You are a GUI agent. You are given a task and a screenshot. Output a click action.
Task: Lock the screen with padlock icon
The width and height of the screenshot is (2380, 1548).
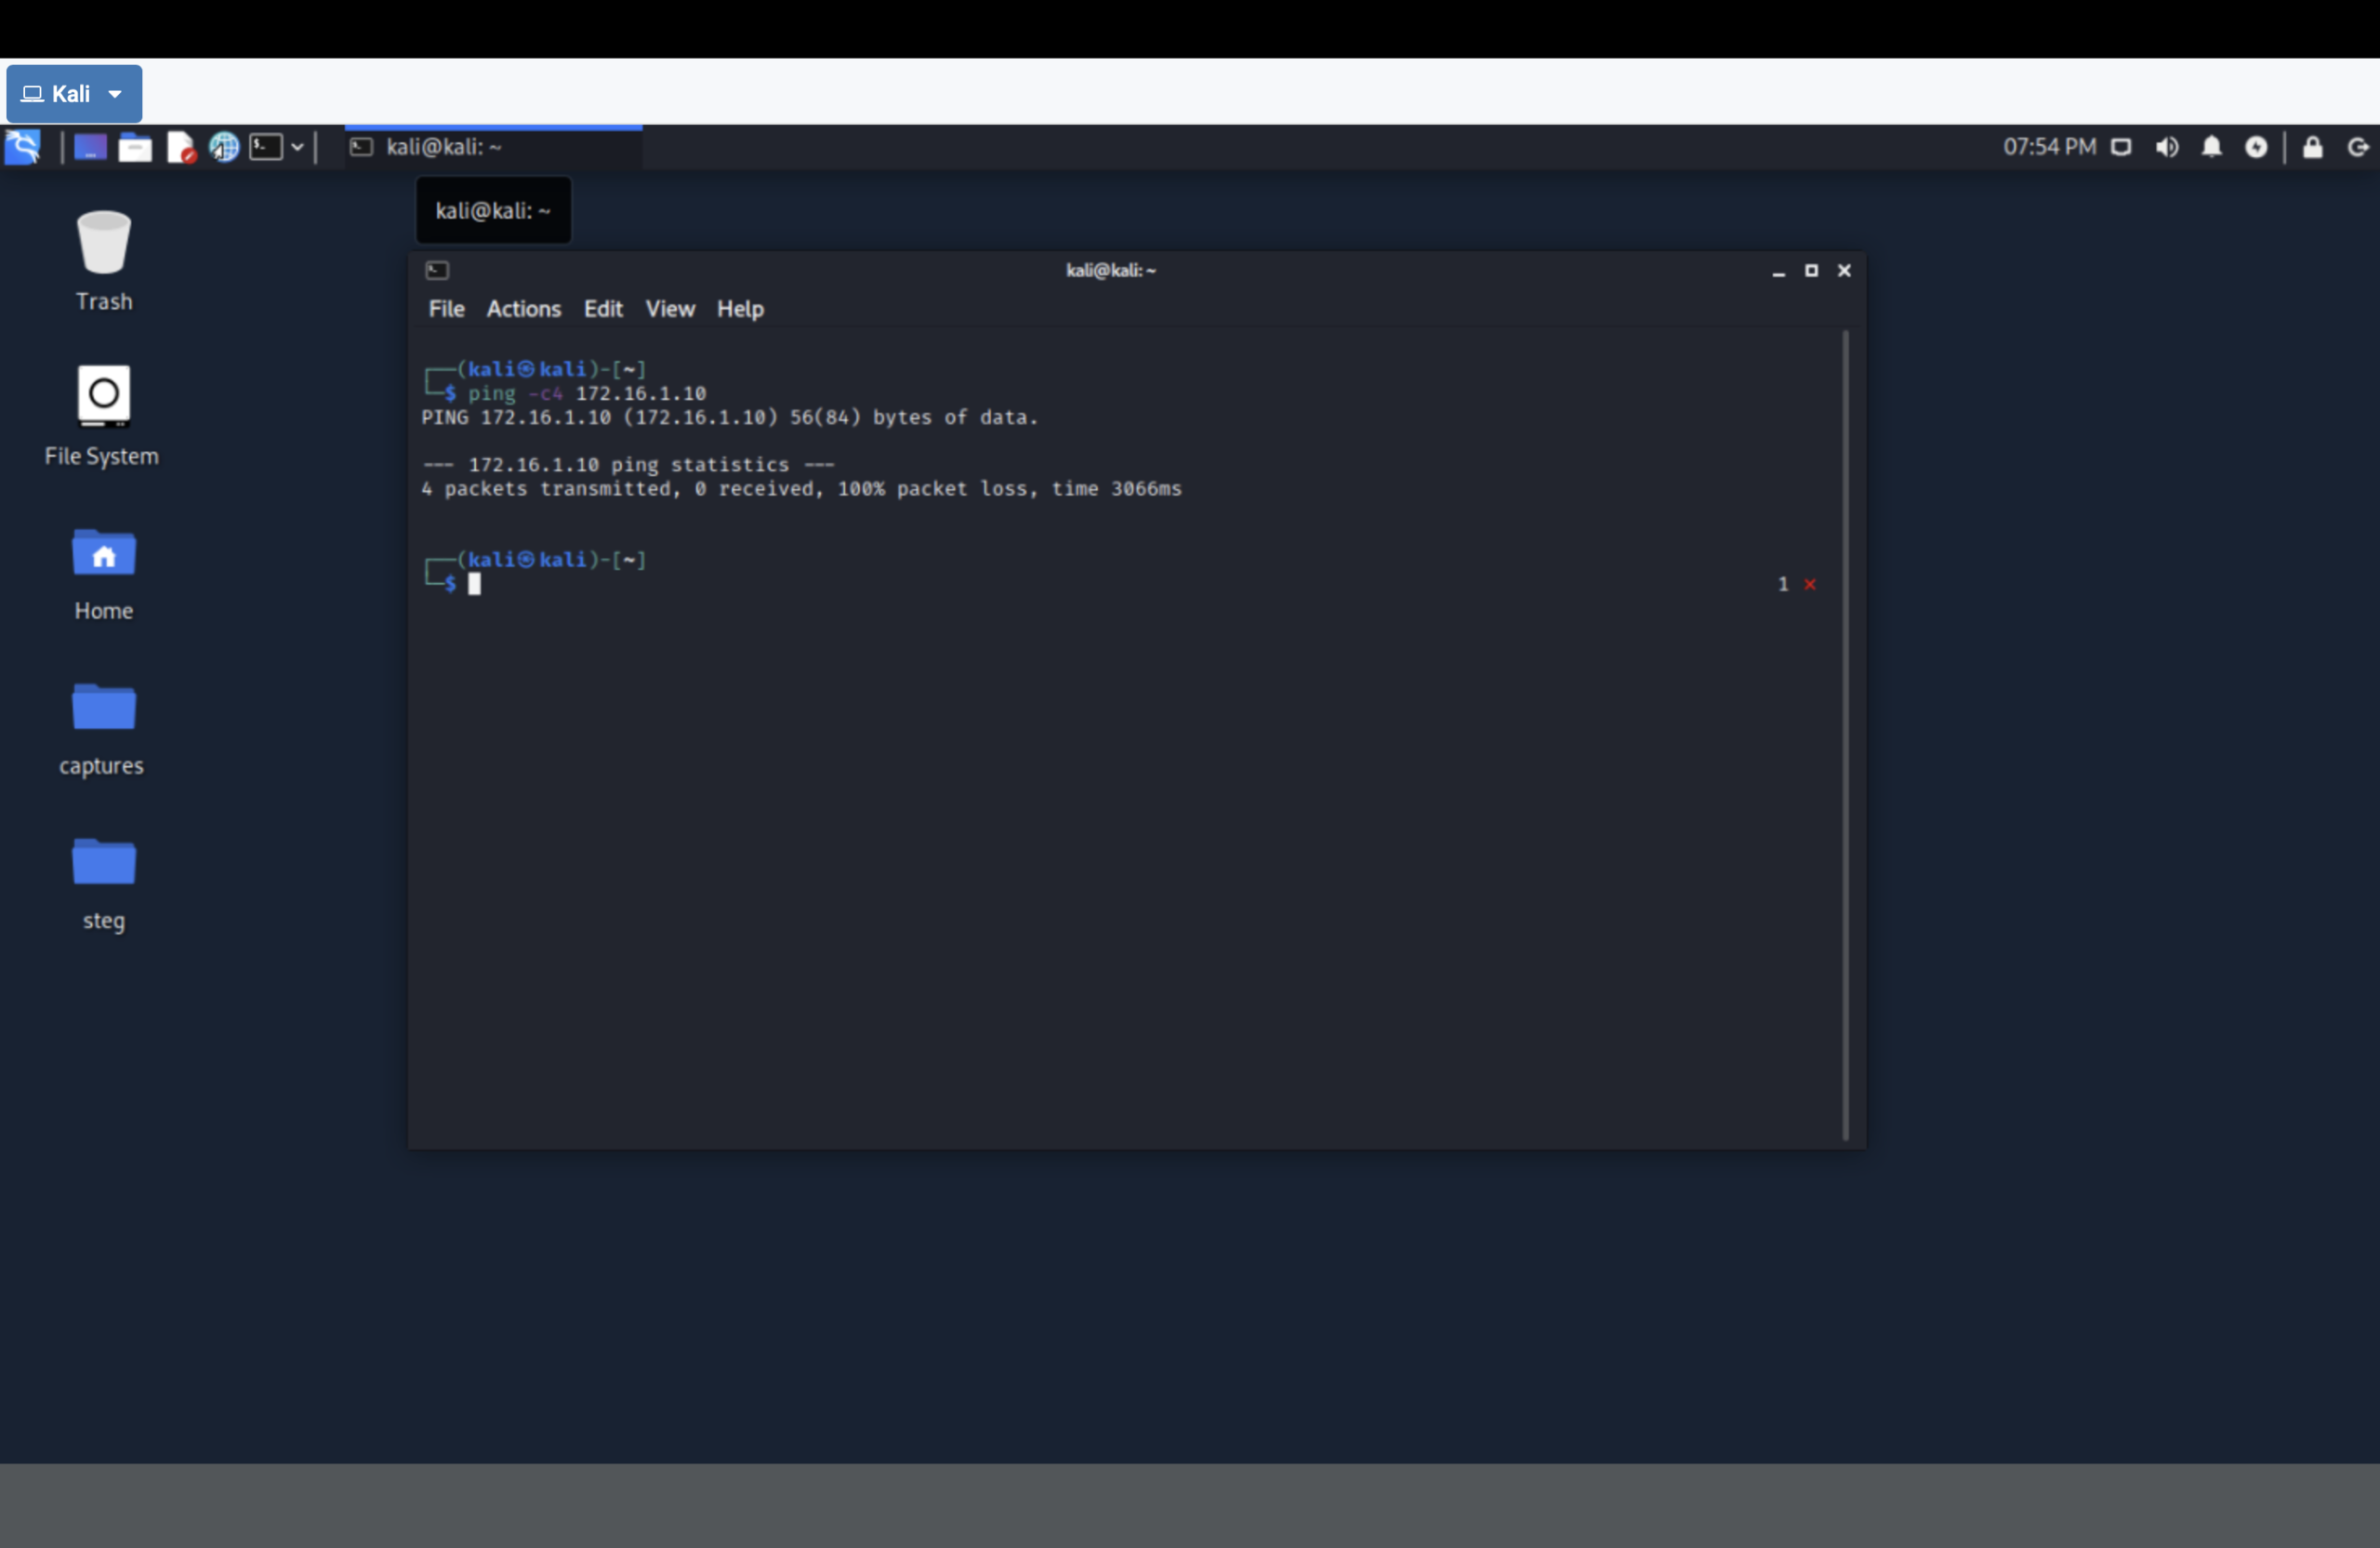(x=2313, y=148)
